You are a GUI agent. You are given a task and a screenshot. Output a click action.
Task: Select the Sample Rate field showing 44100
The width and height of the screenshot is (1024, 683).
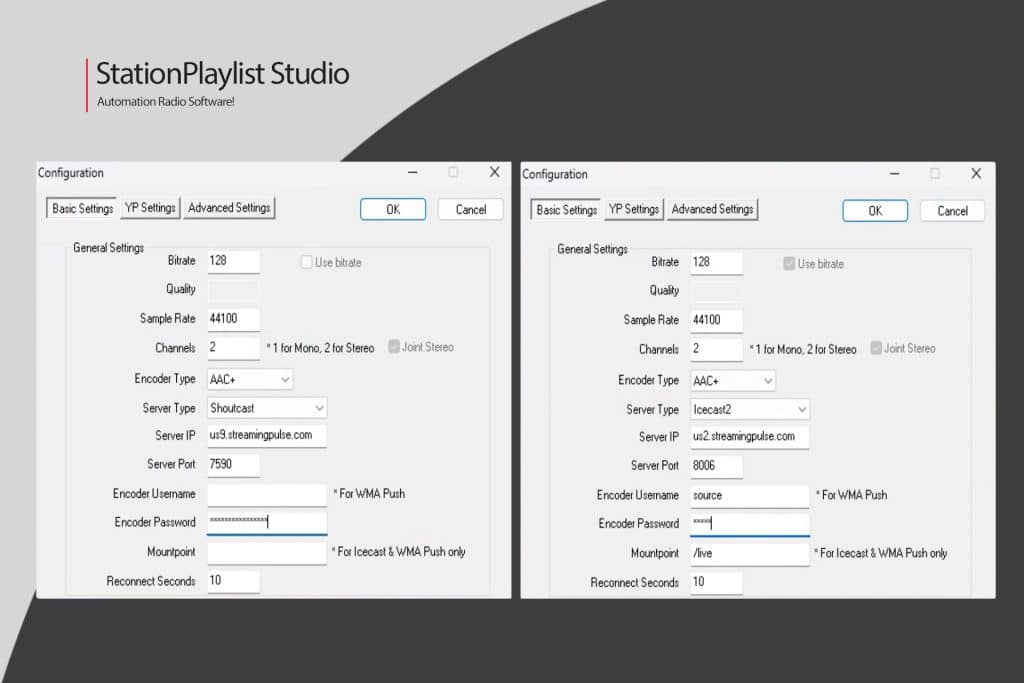tap(232, 318)
